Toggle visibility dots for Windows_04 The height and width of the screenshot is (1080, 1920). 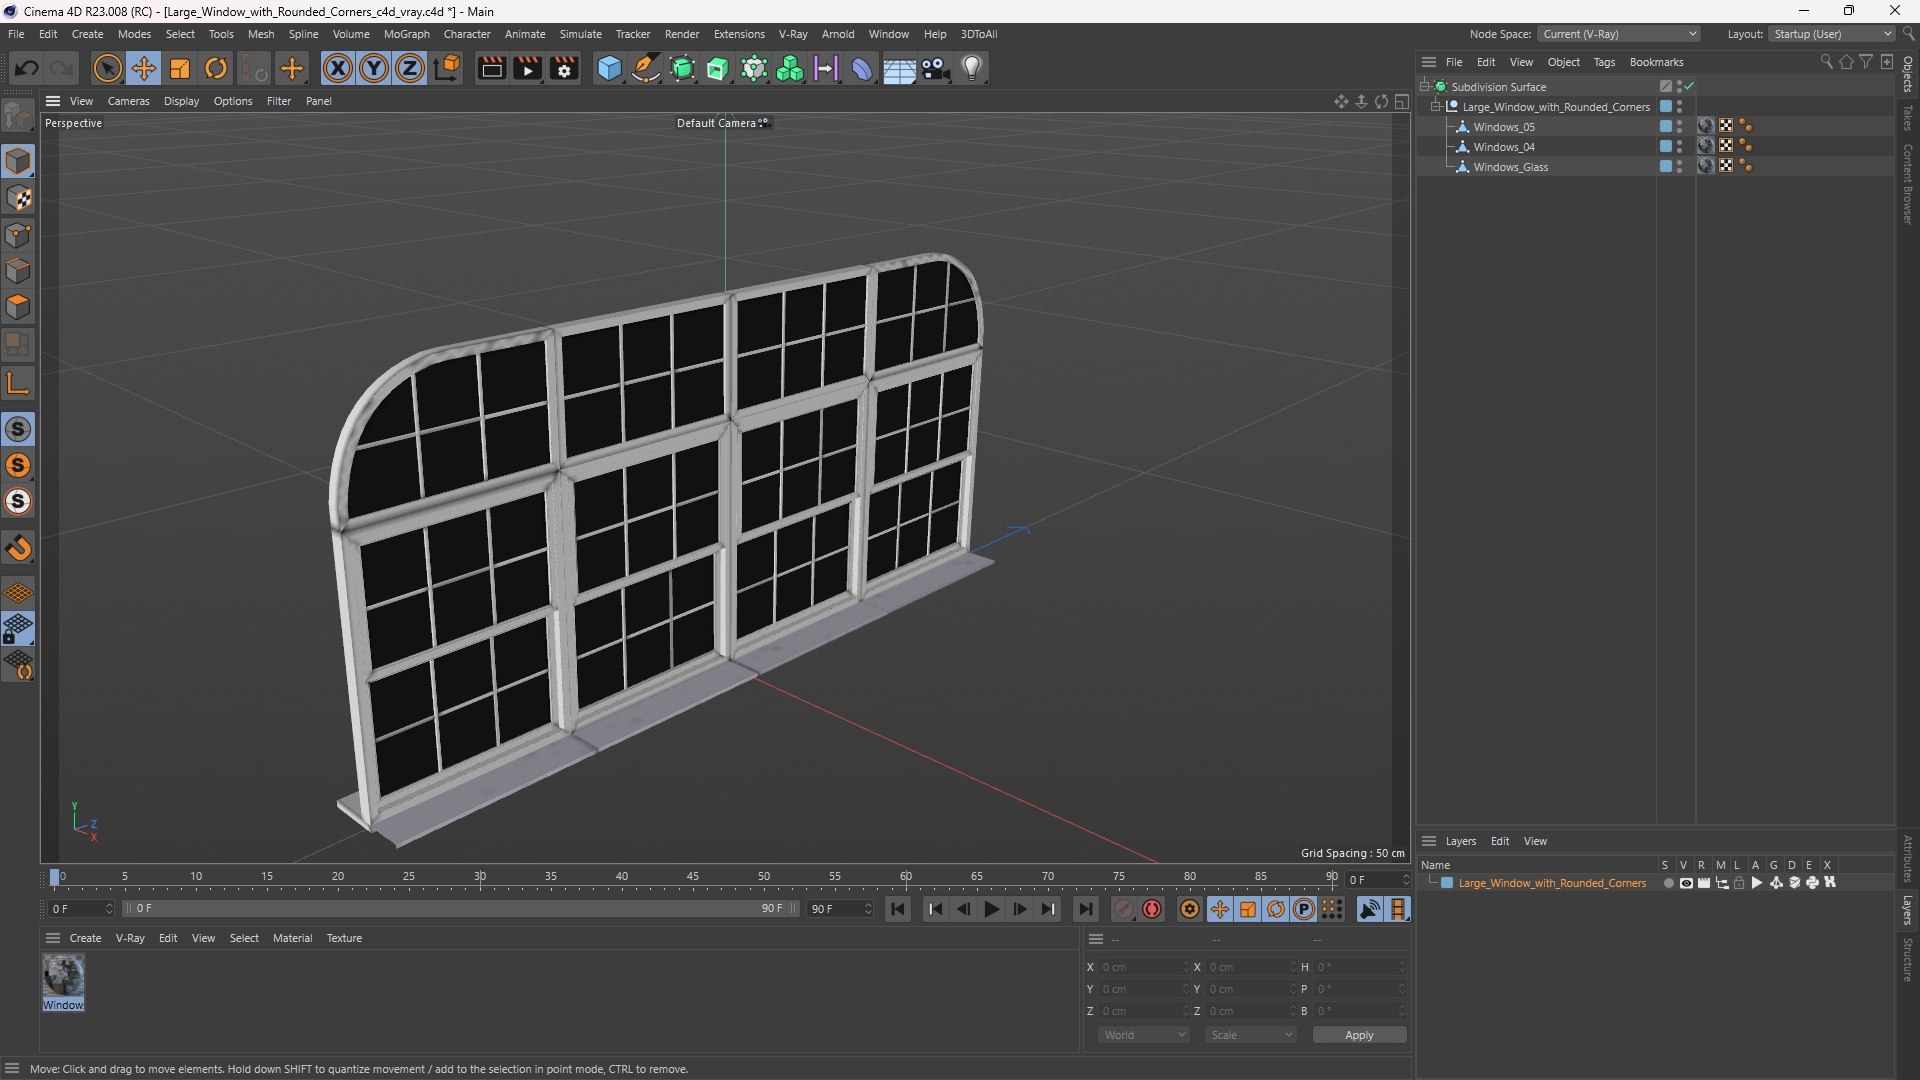click(x=1680, y=147)
